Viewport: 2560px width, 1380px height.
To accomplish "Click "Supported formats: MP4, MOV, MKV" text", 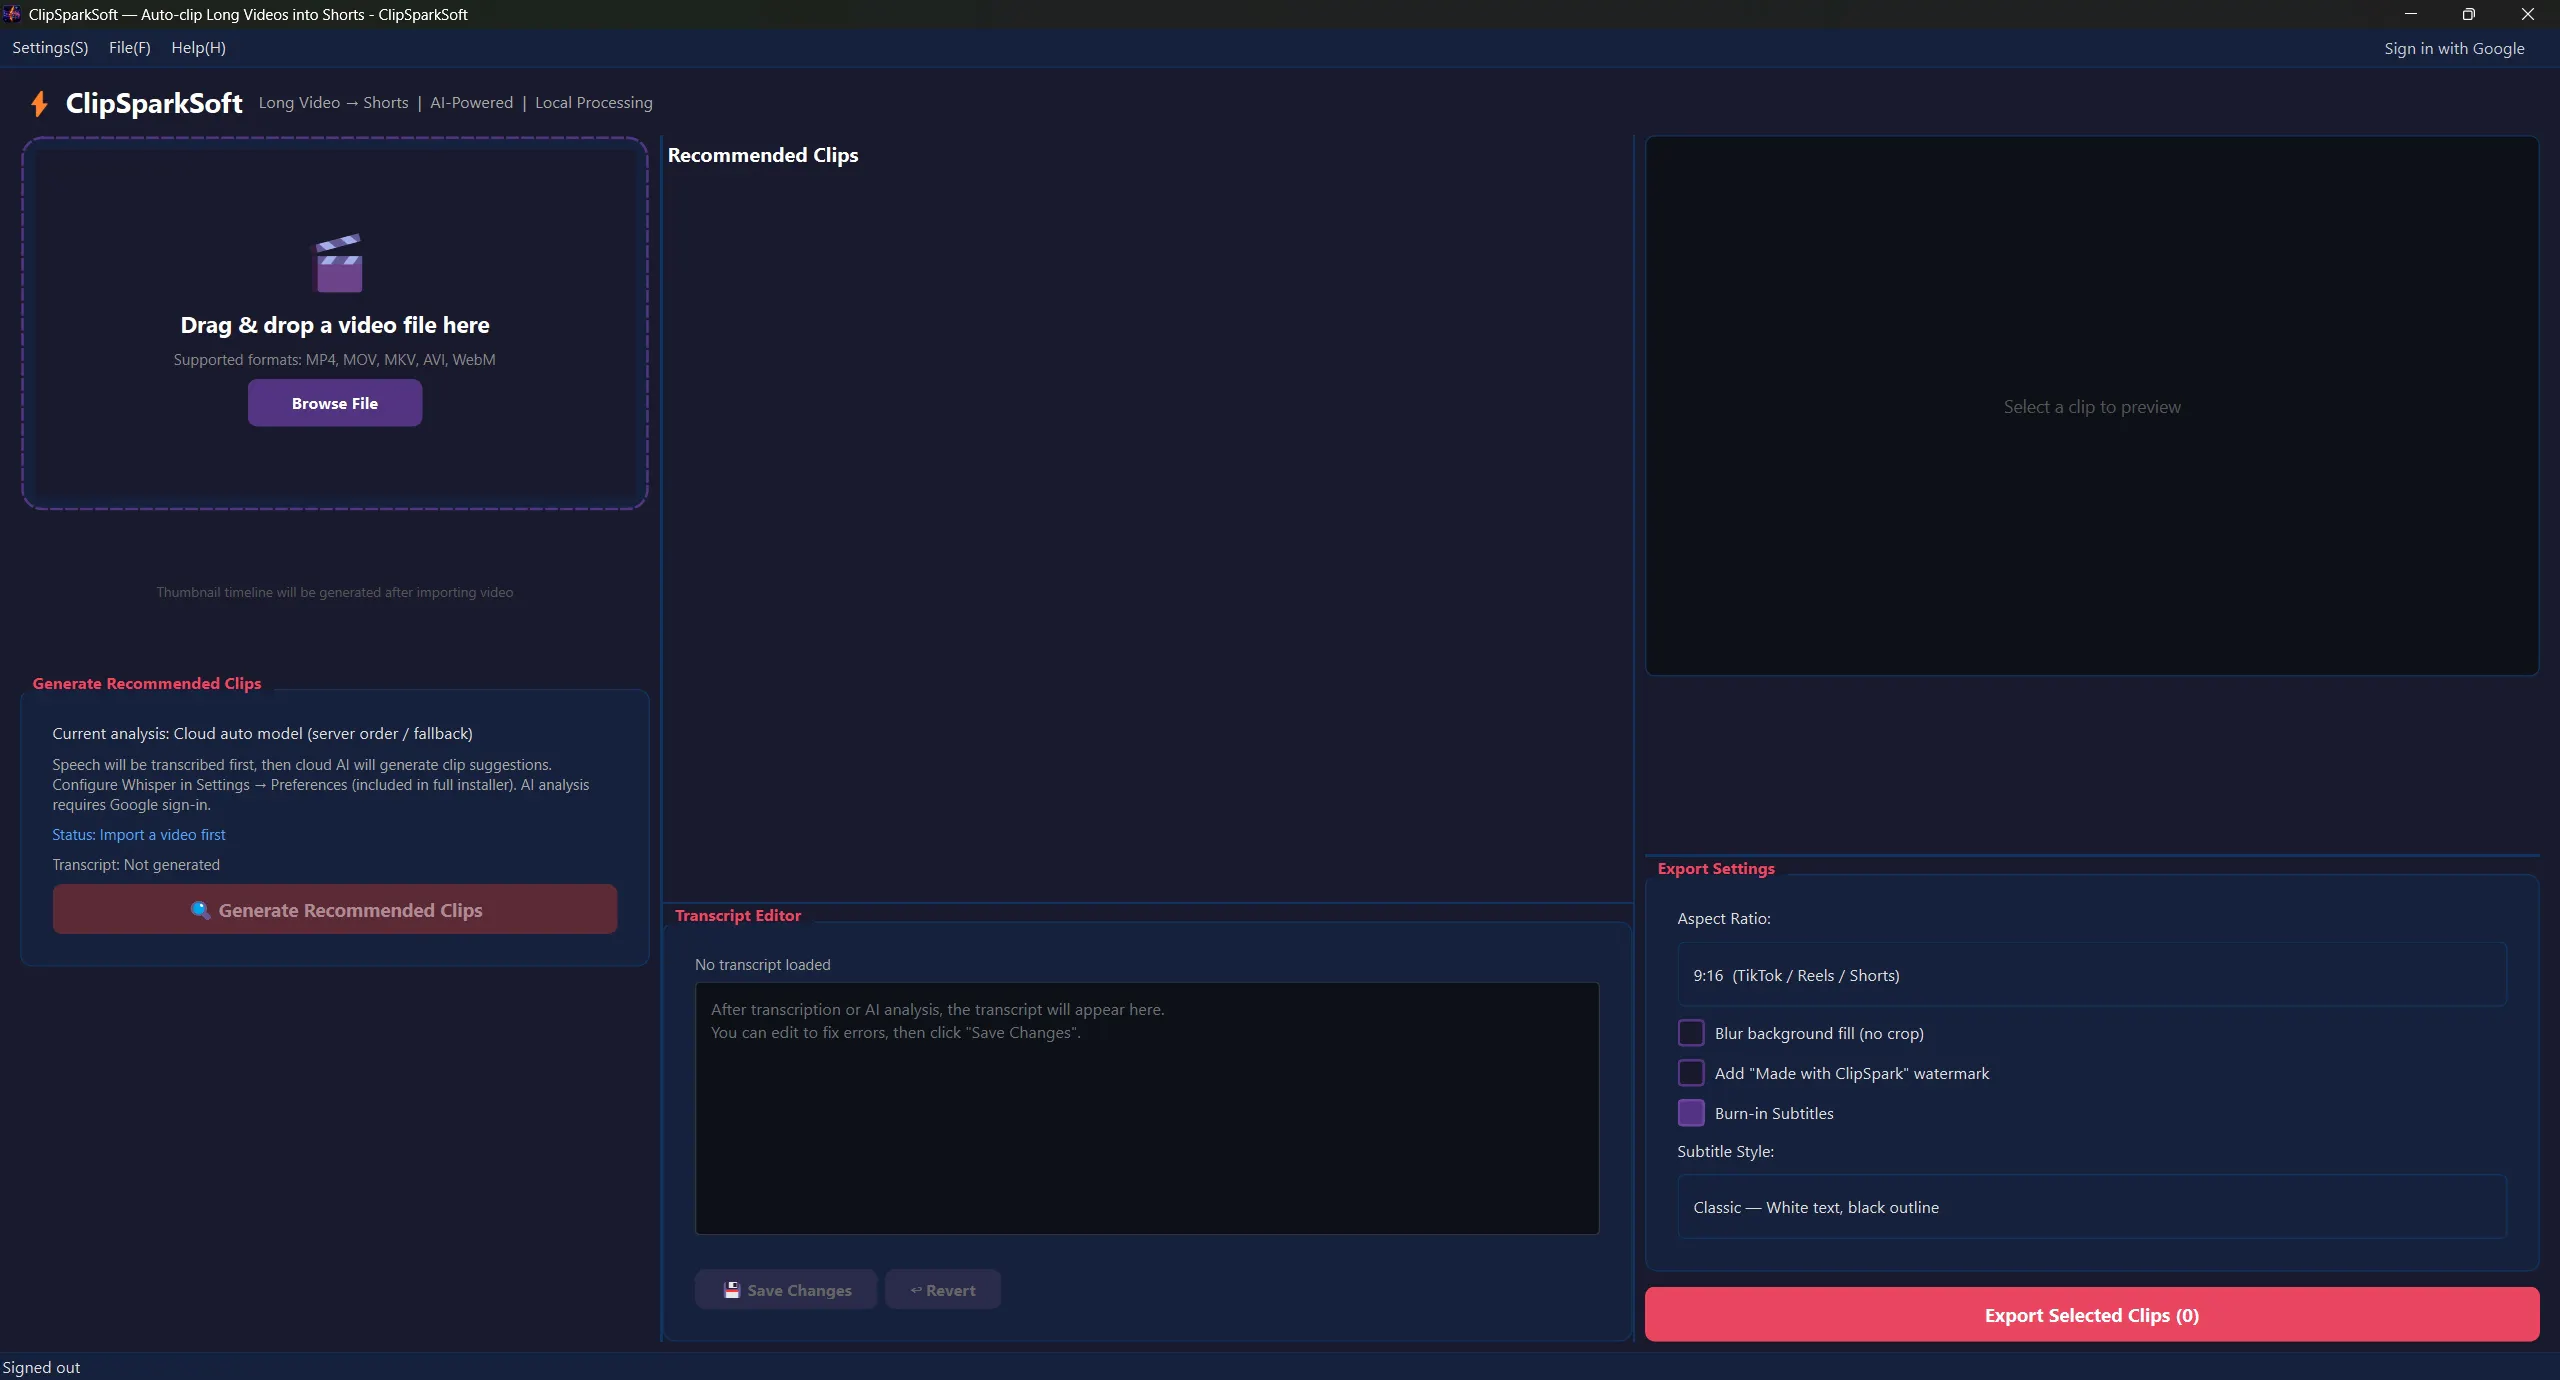I will click(335, 359).
